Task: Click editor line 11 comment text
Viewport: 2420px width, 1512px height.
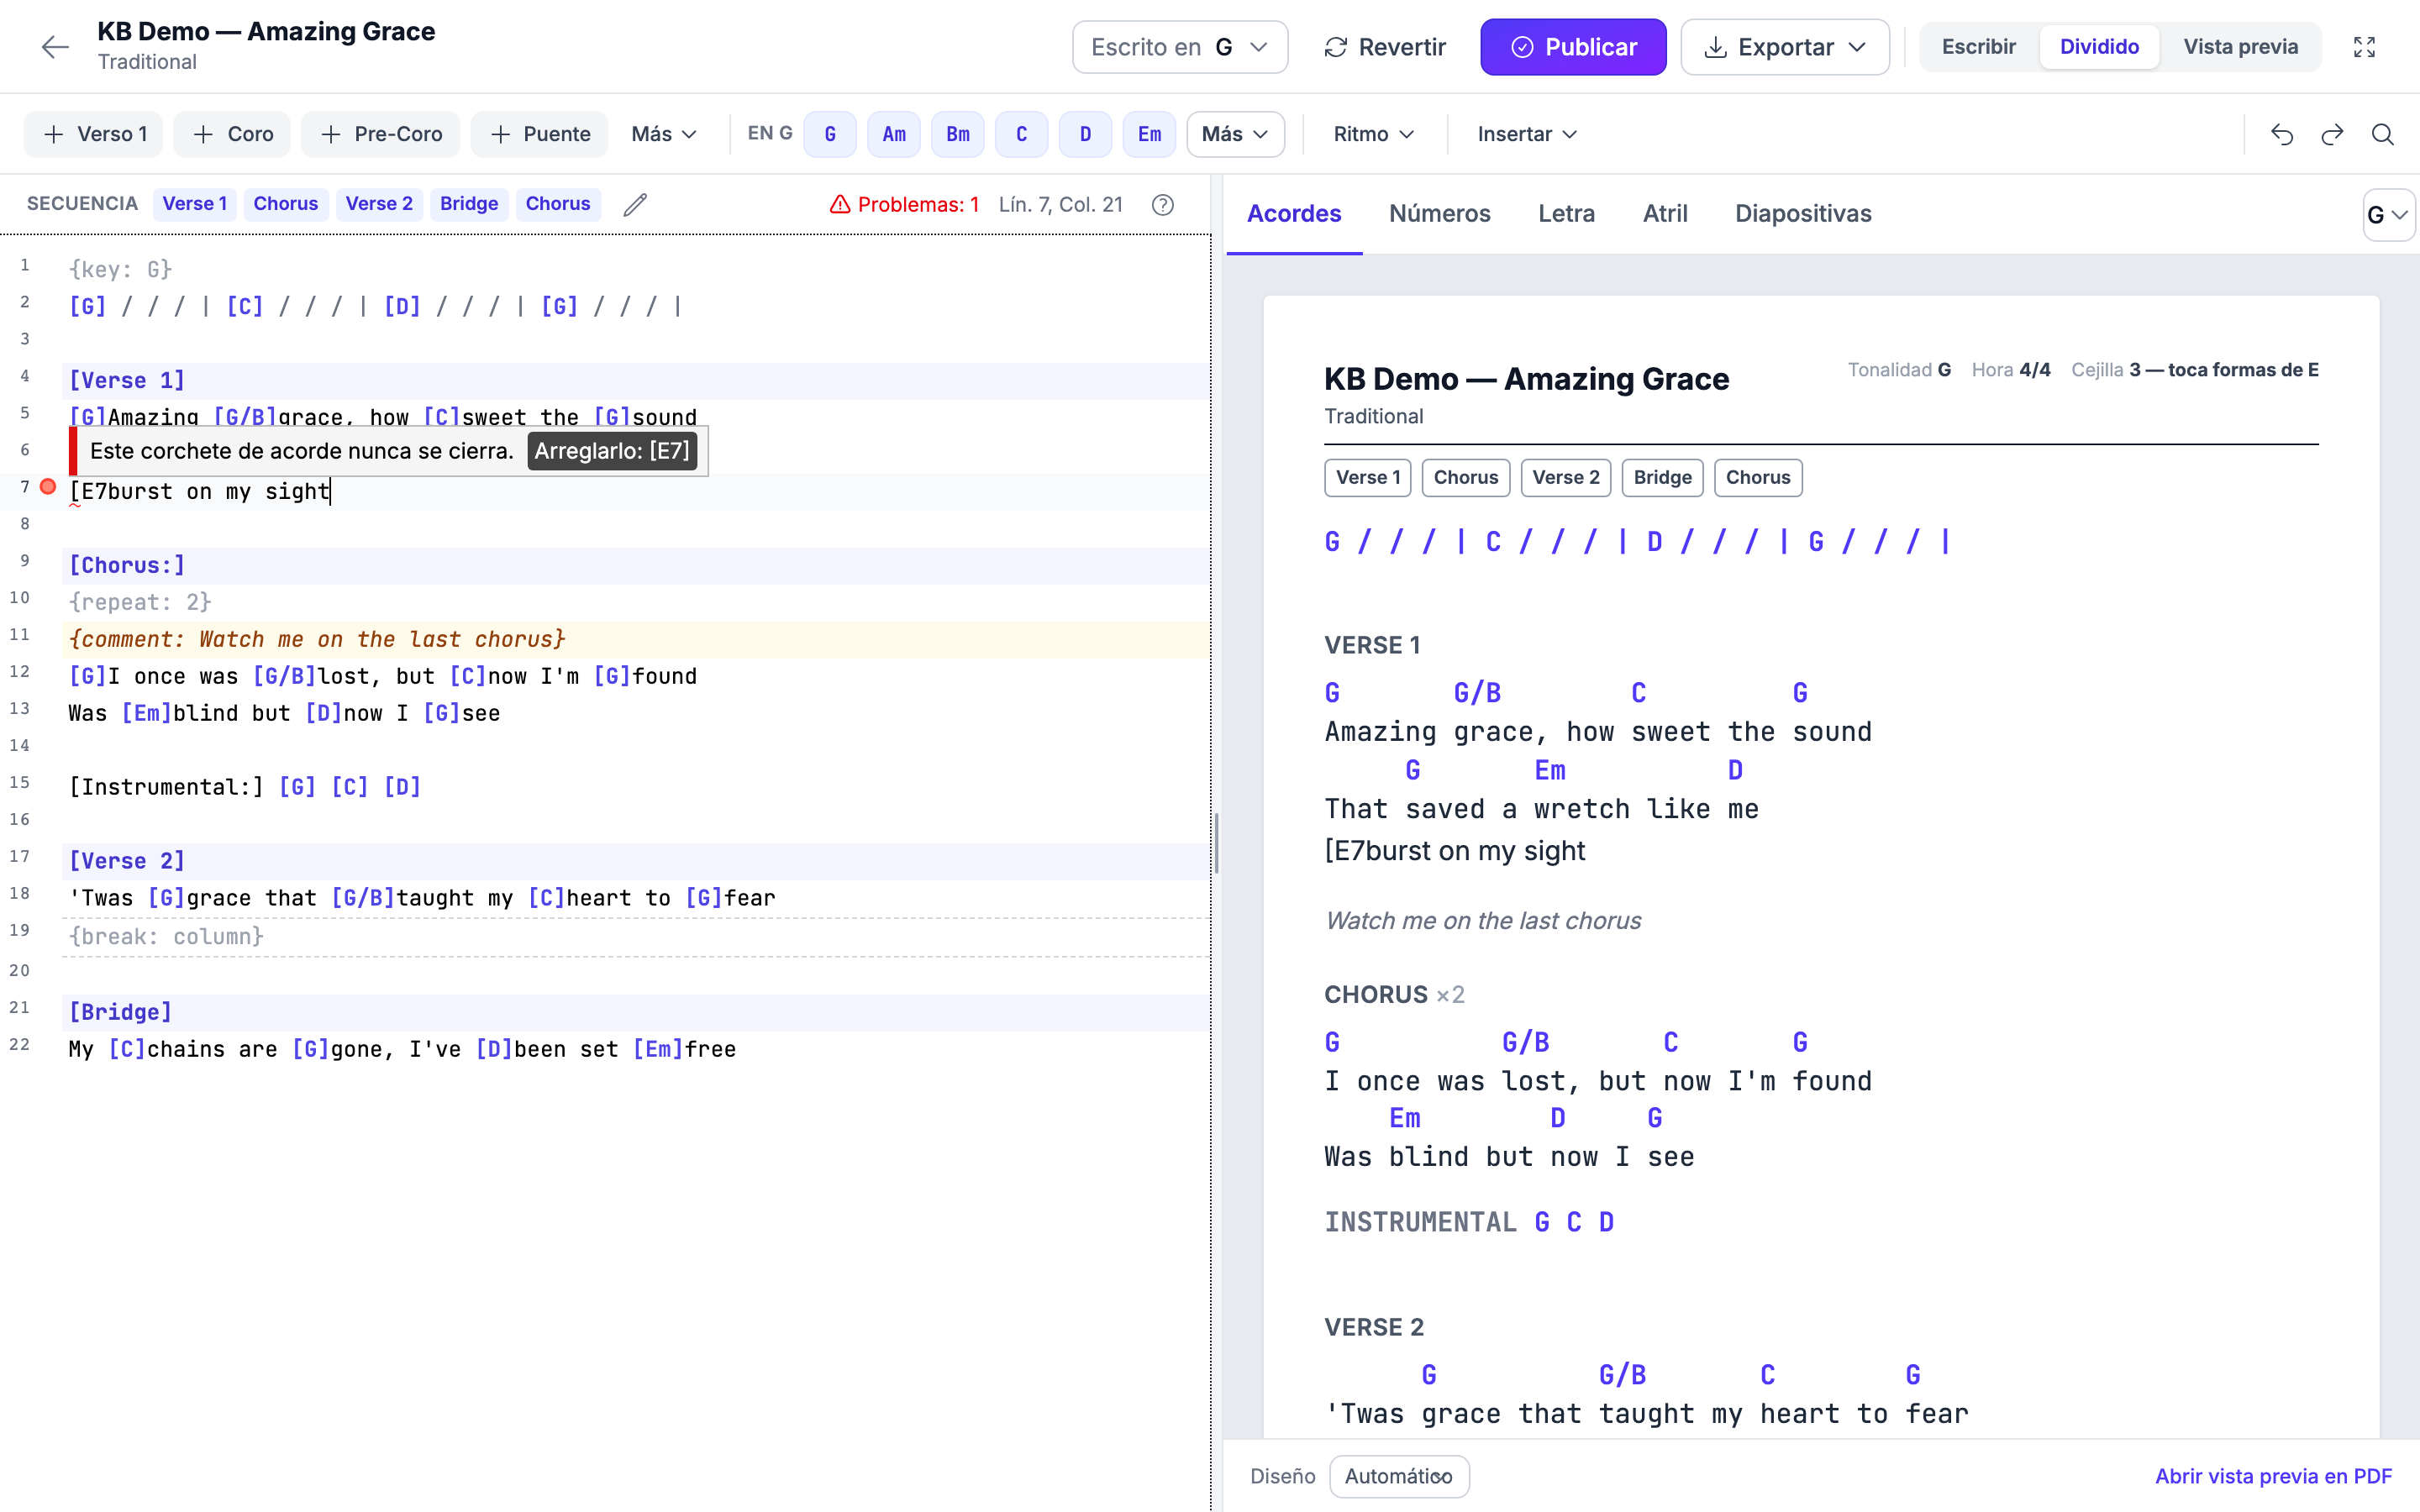Action: tap(317, 639)
